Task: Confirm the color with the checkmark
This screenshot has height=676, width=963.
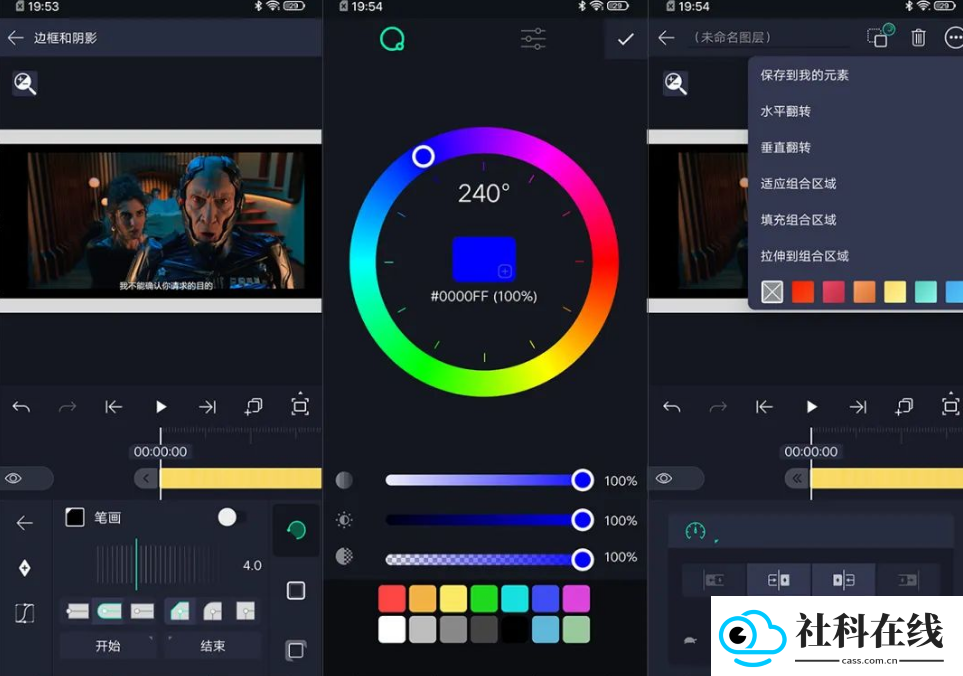Action: (626, 39)
